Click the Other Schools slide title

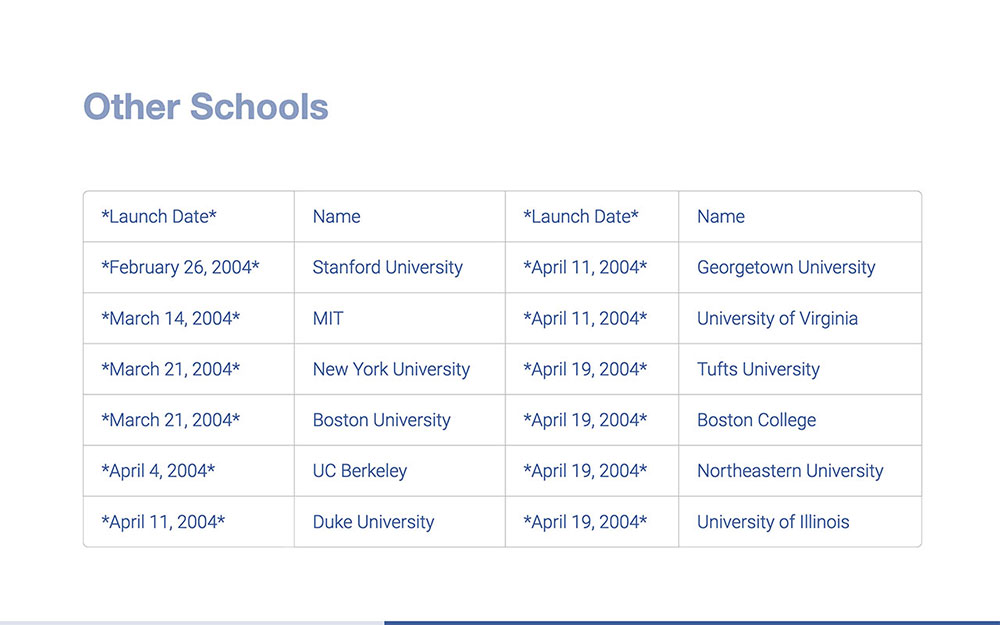pyautogui.click(x=205, y=107)
